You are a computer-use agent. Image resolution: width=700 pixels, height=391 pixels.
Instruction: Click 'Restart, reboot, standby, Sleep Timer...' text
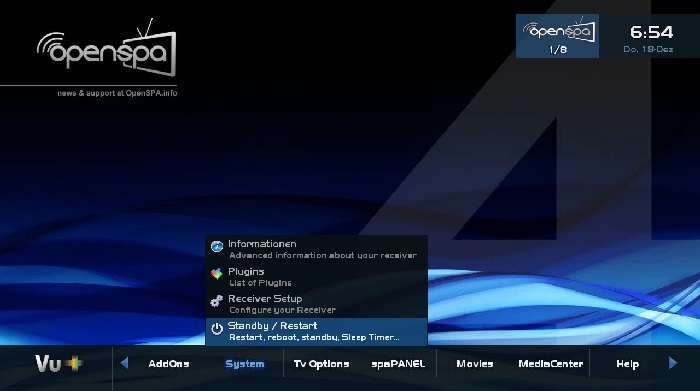coord(314,337)
